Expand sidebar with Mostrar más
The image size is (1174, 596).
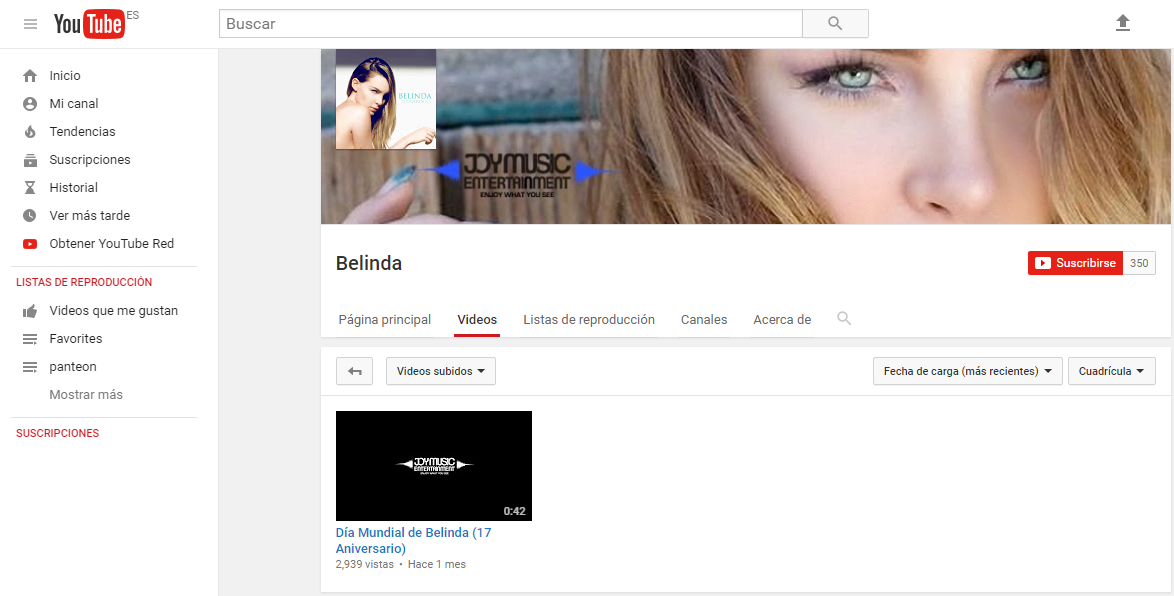coord(86,395)
